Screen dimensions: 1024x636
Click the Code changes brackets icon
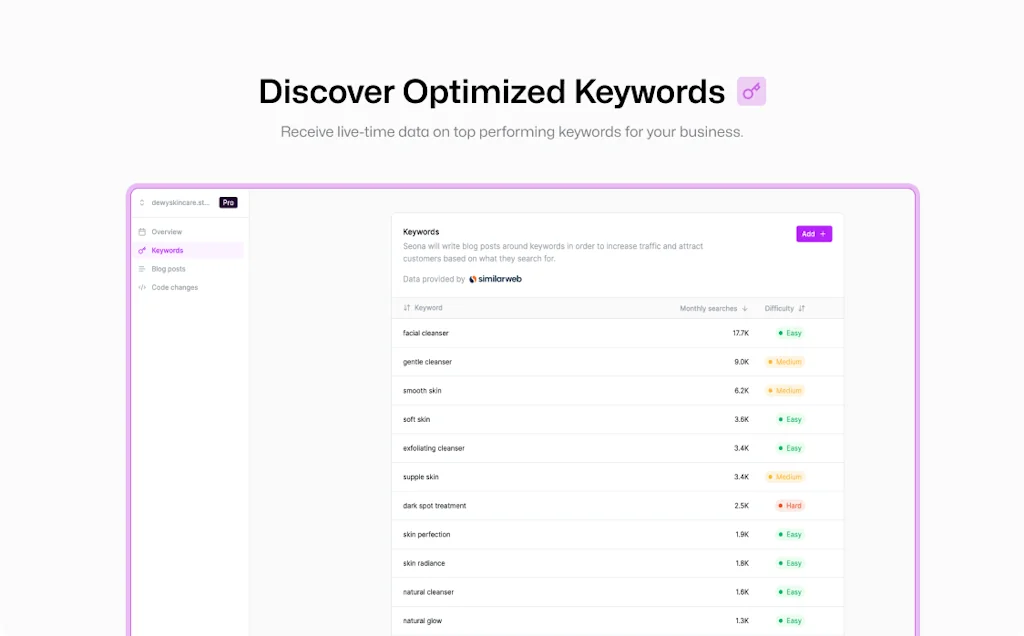[x=142, y=287]
